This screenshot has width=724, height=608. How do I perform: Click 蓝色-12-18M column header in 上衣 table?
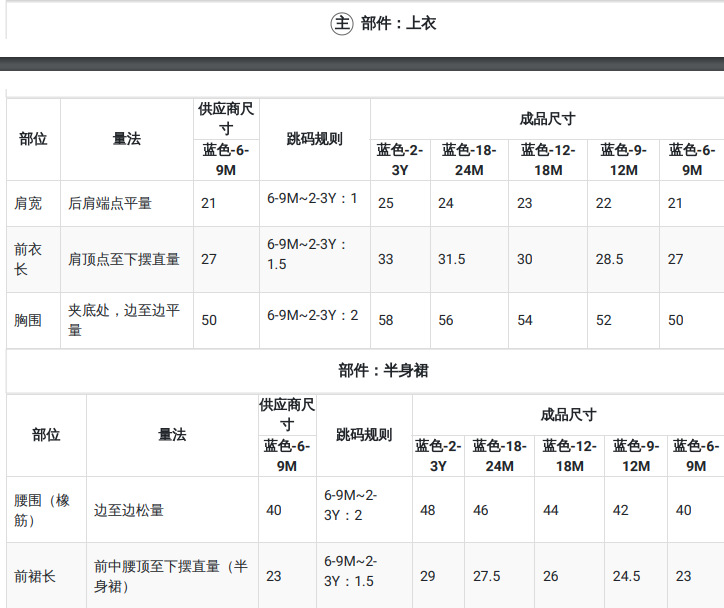[548, 160]
